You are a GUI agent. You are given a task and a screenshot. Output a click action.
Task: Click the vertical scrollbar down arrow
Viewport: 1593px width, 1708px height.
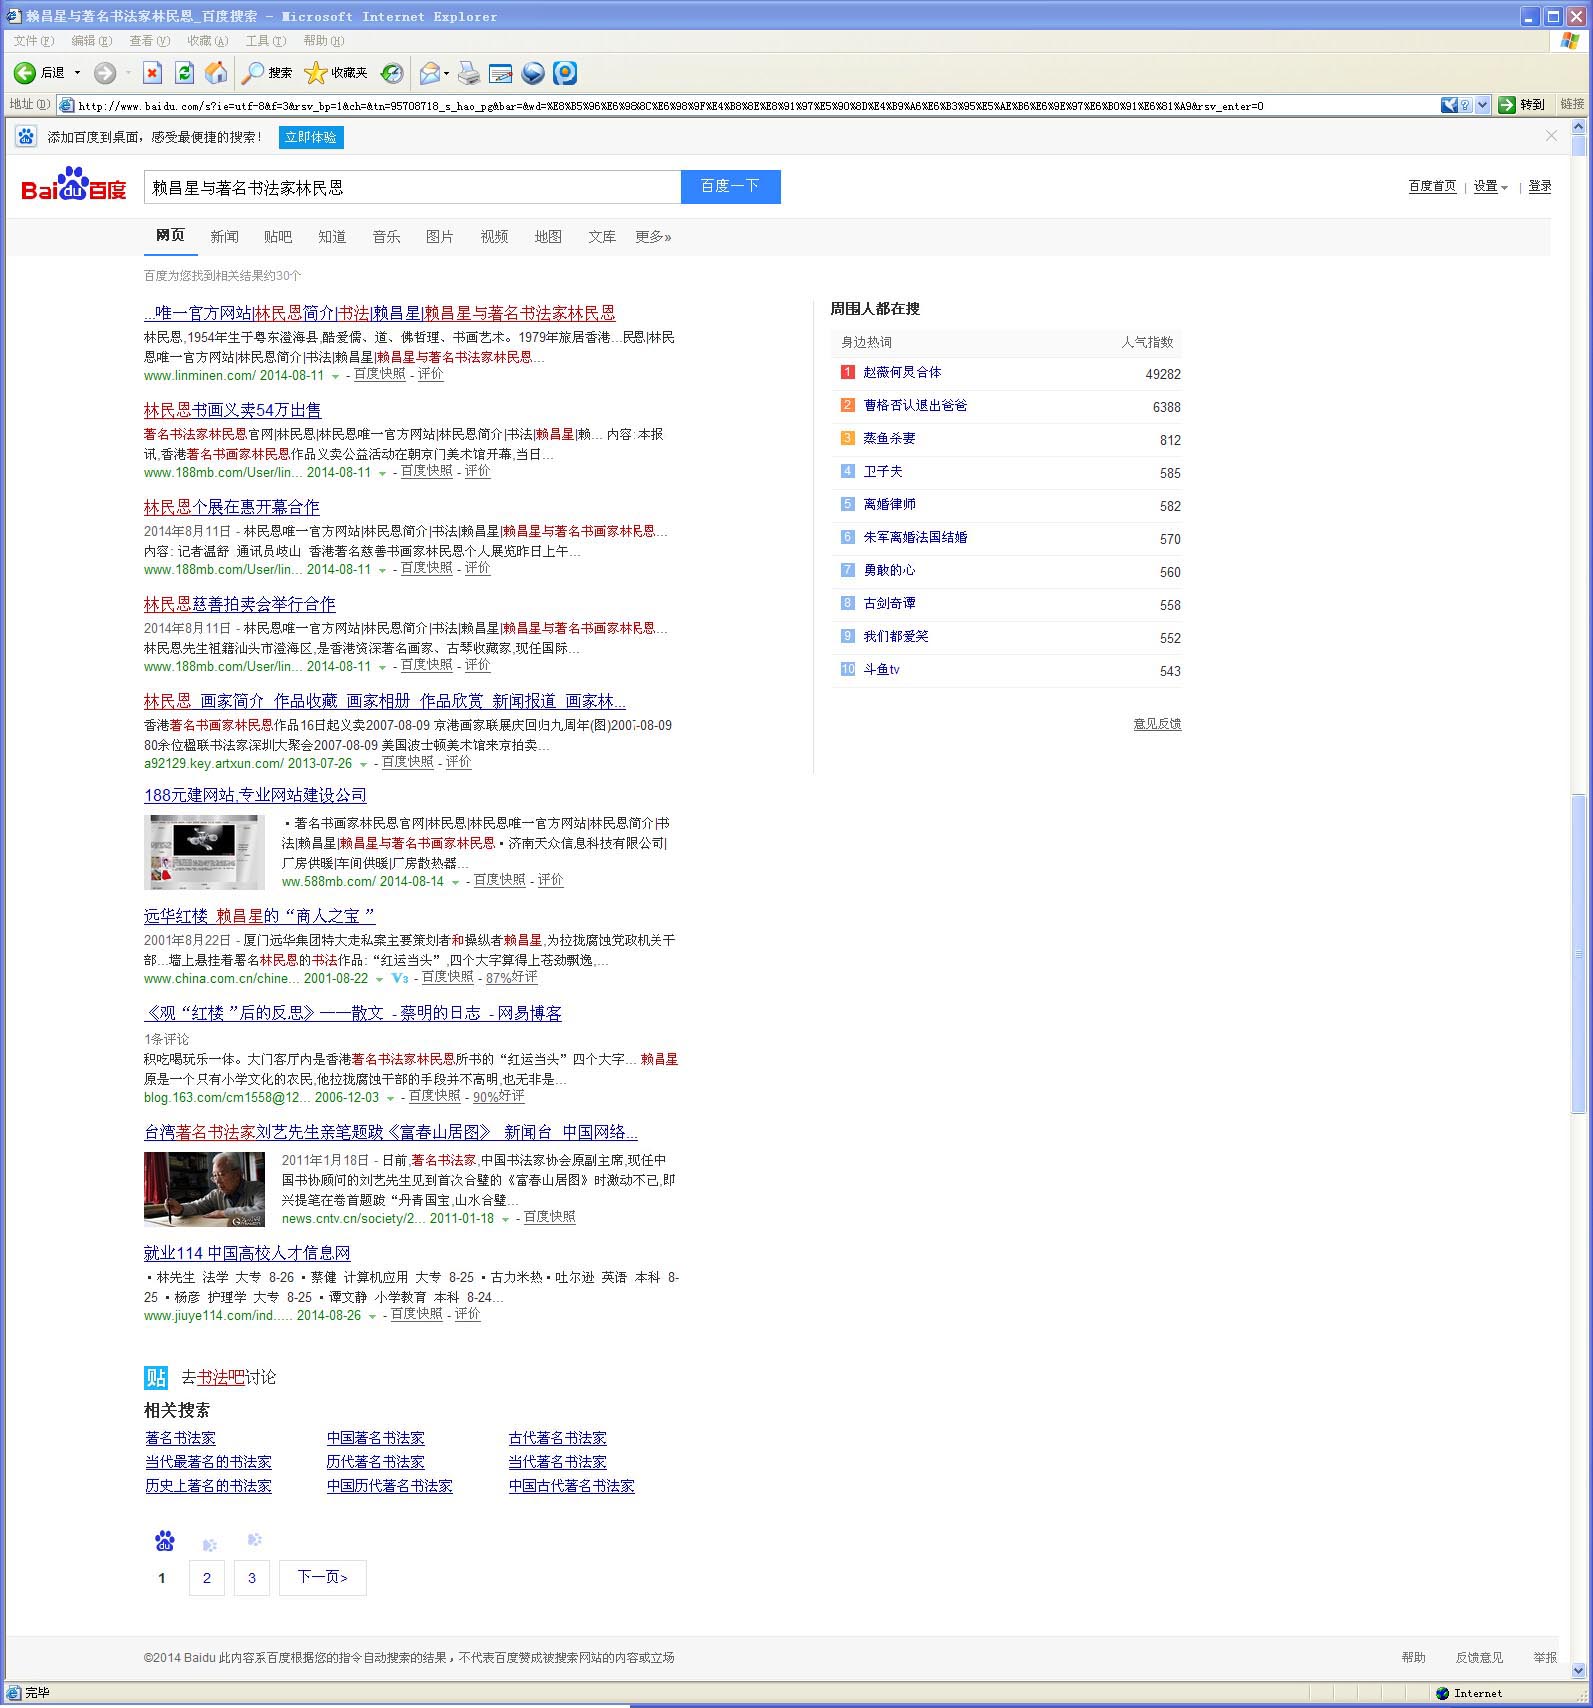(1579, 1670)
